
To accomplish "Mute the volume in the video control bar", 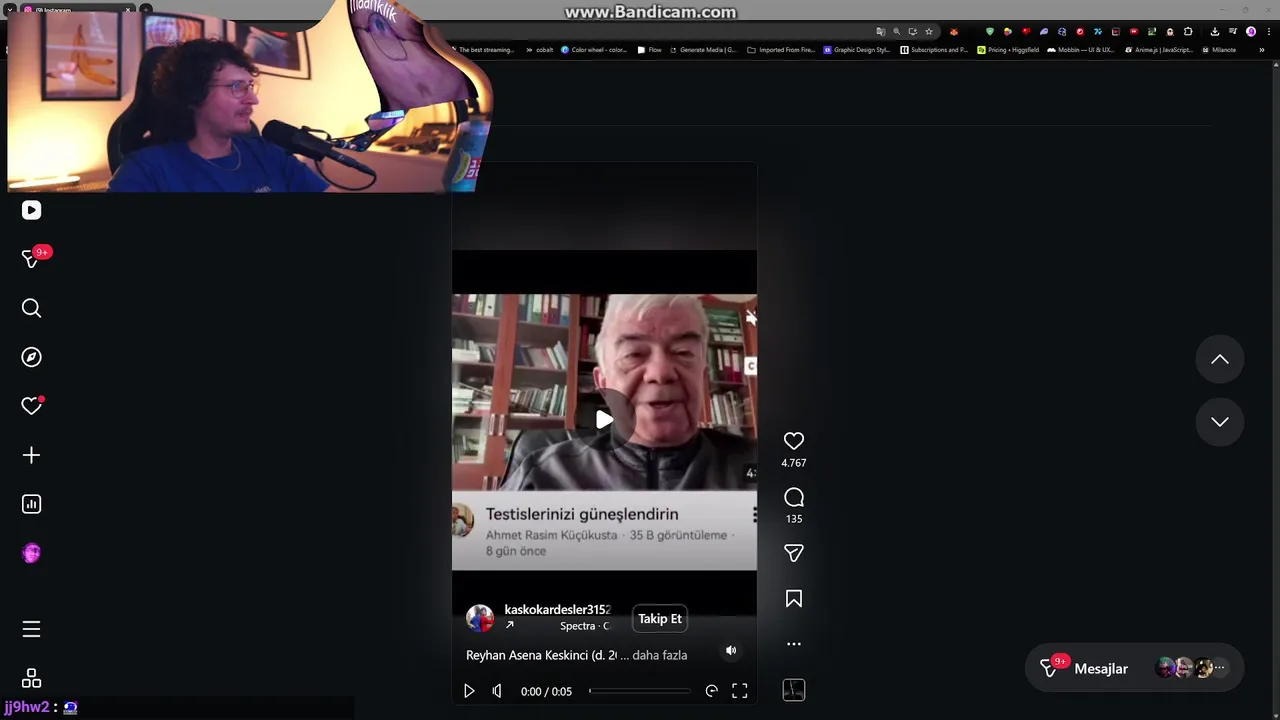I will pyautogui.click(x=497, y=691).
